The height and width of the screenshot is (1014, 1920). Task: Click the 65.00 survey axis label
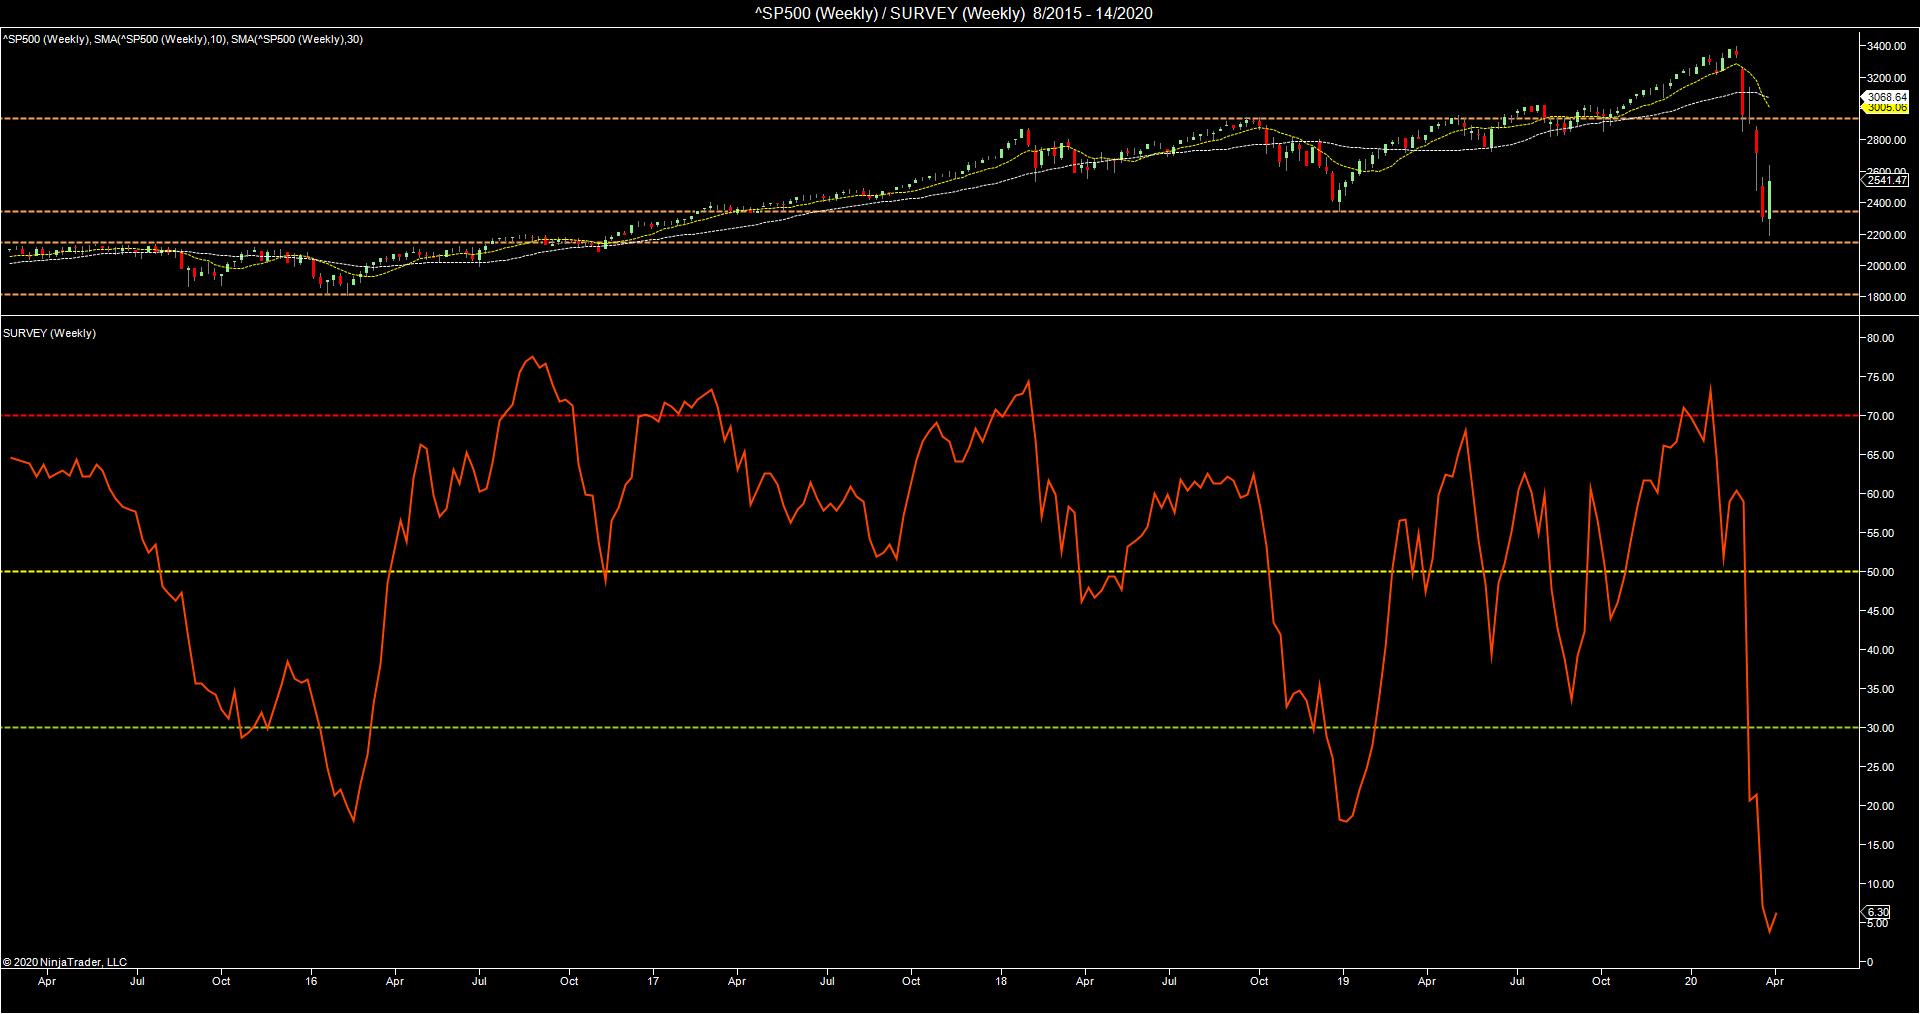click(x=1880, y=455)
